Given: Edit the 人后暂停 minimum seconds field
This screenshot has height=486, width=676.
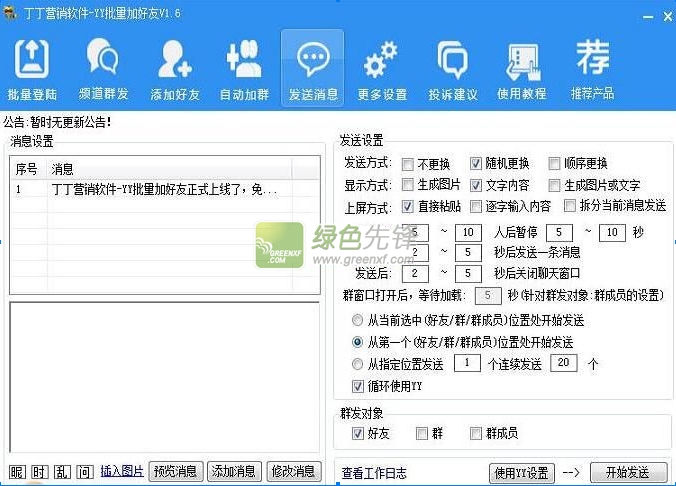Looking at the screenshot, I should coord(559,232).
